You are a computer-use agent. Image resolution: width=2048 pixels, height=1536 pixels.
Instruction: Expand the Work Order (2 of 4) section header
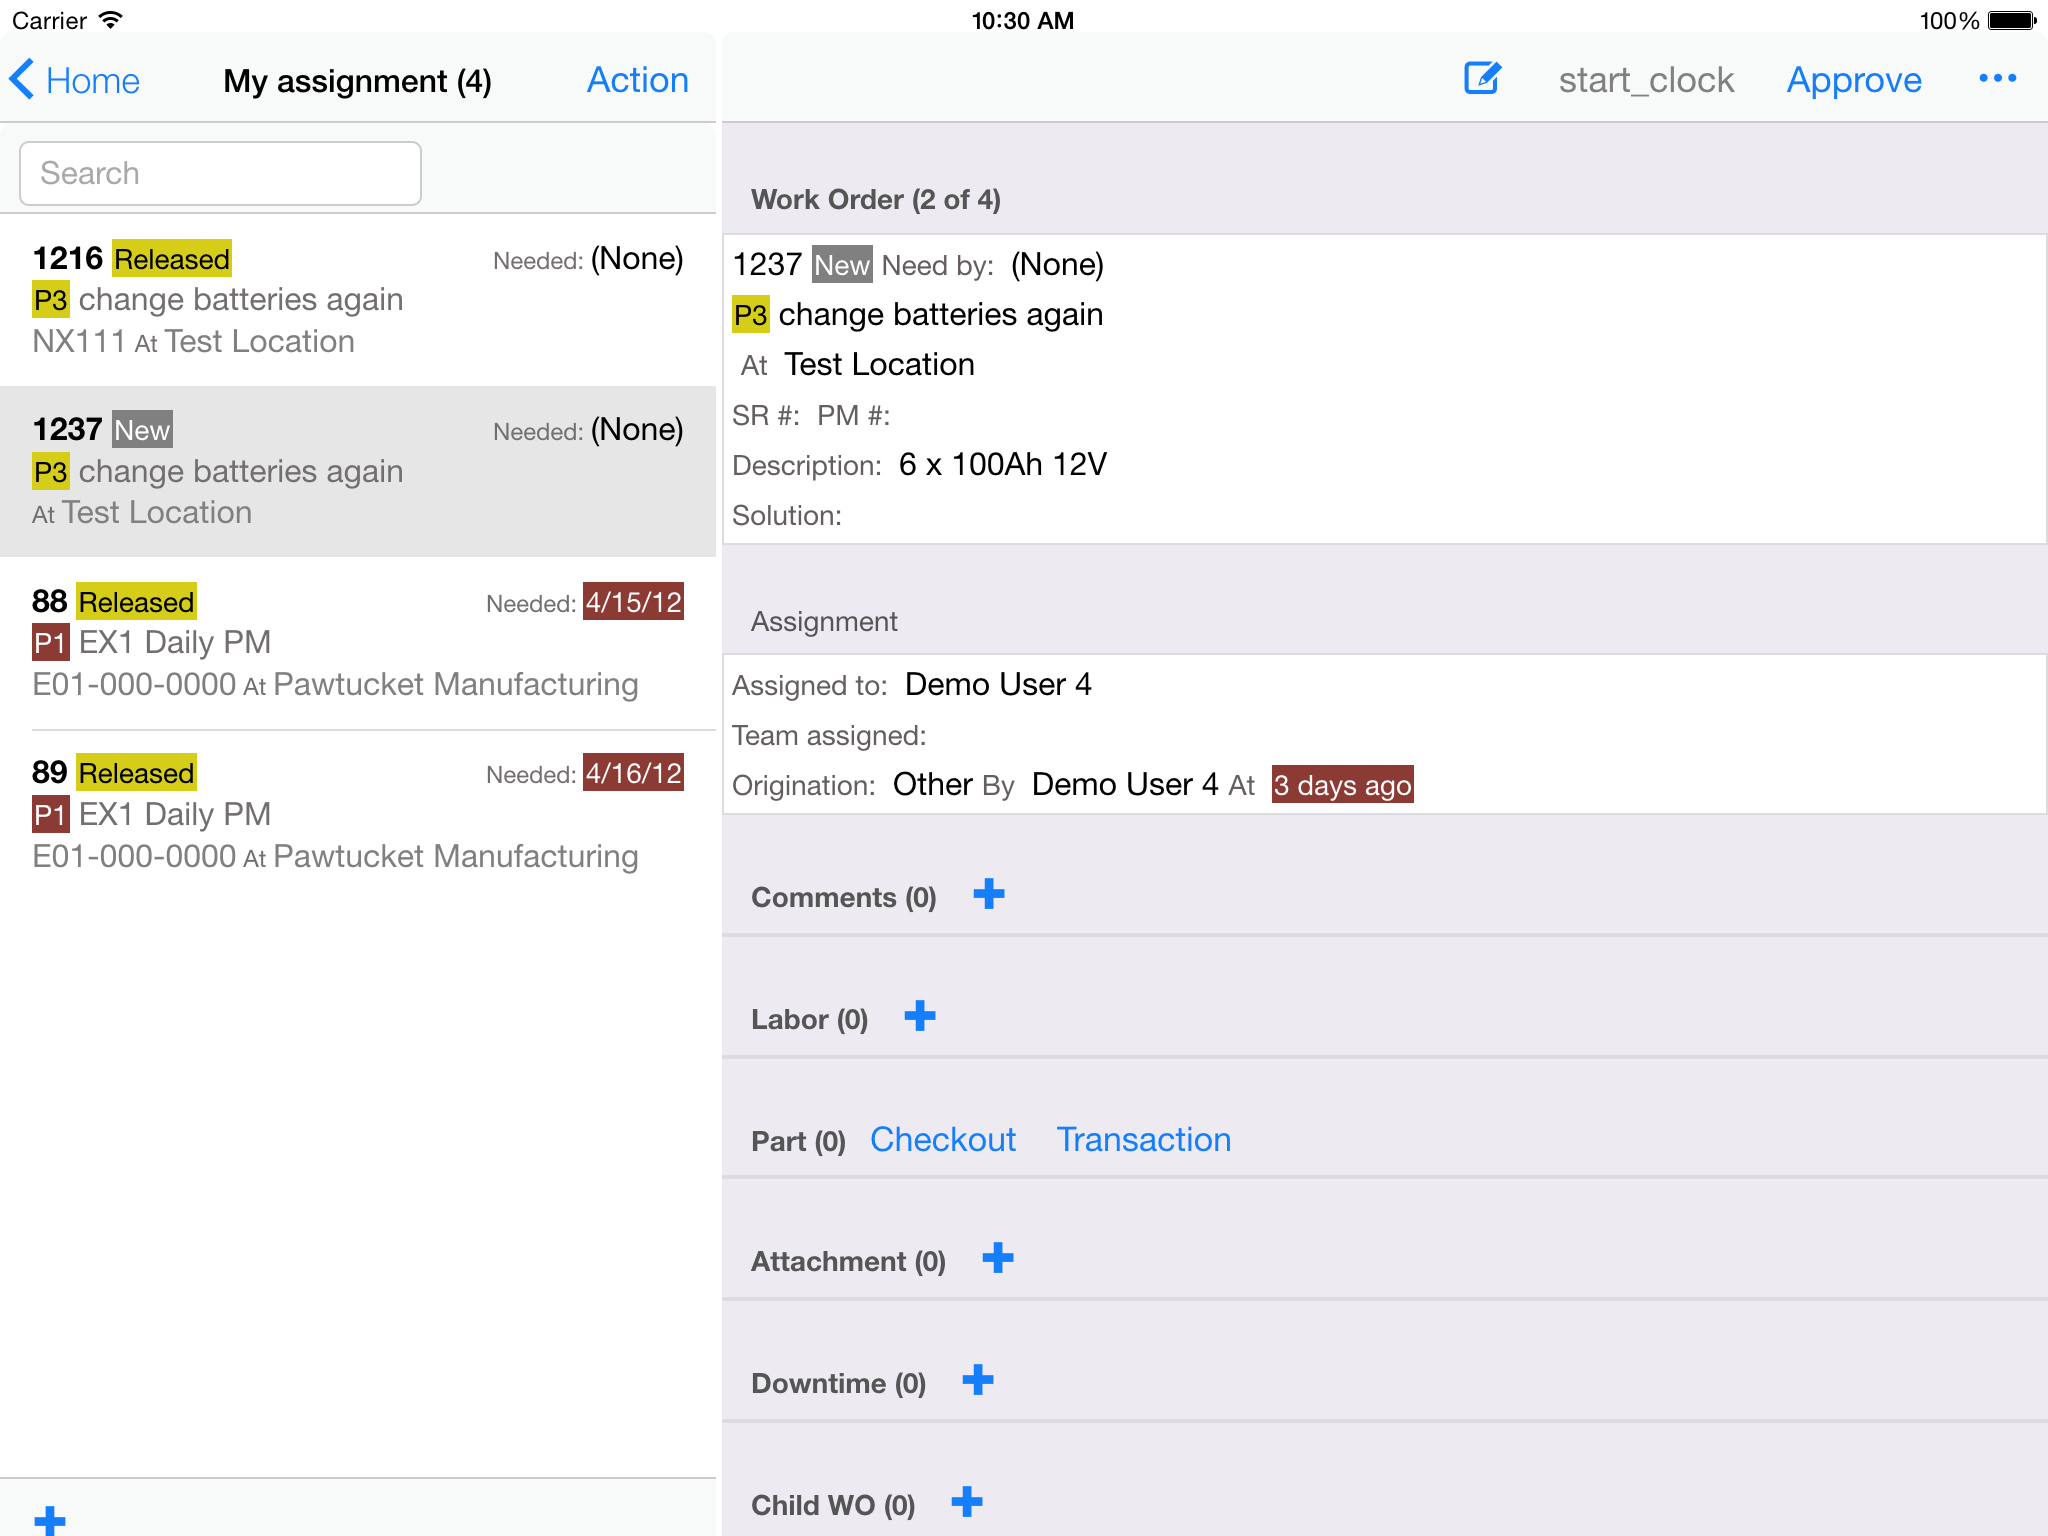pos(876,199)
